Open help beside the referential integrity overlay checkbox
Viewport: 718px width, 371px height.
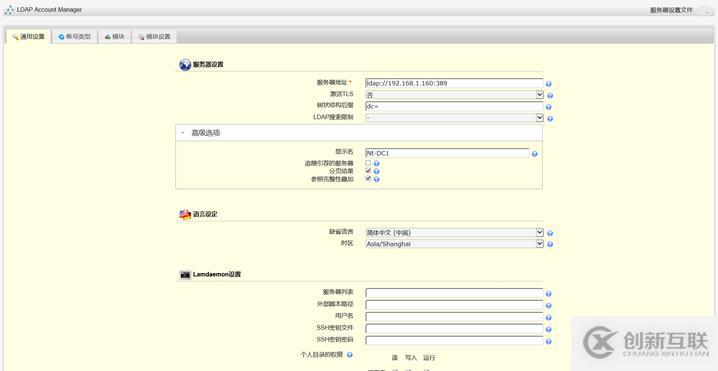pos(376,179)
